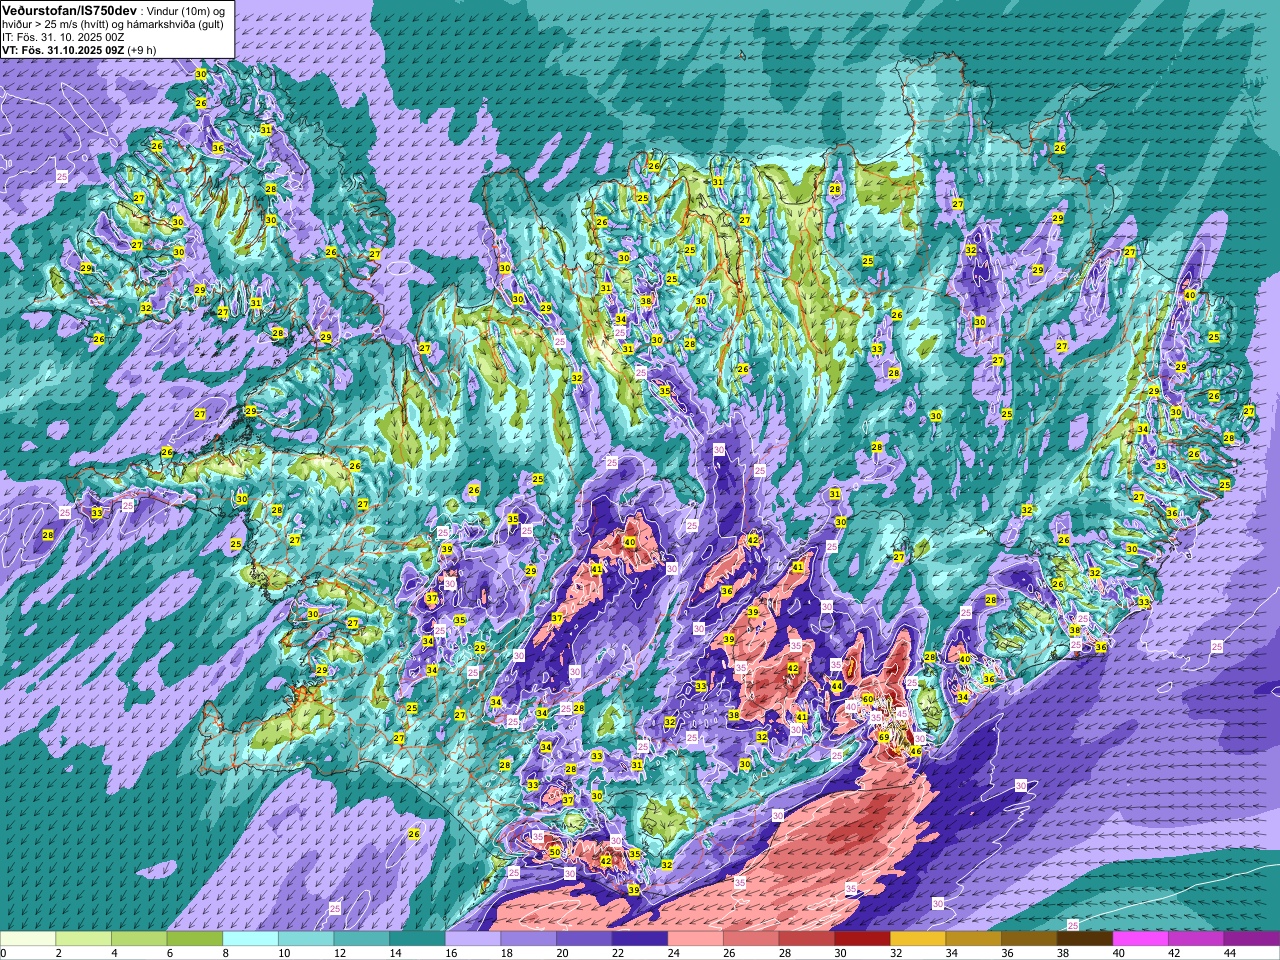Pick the lavender 16–18 legend swatch
This screenshot has height=960, width=1280.
pos(473,939)
